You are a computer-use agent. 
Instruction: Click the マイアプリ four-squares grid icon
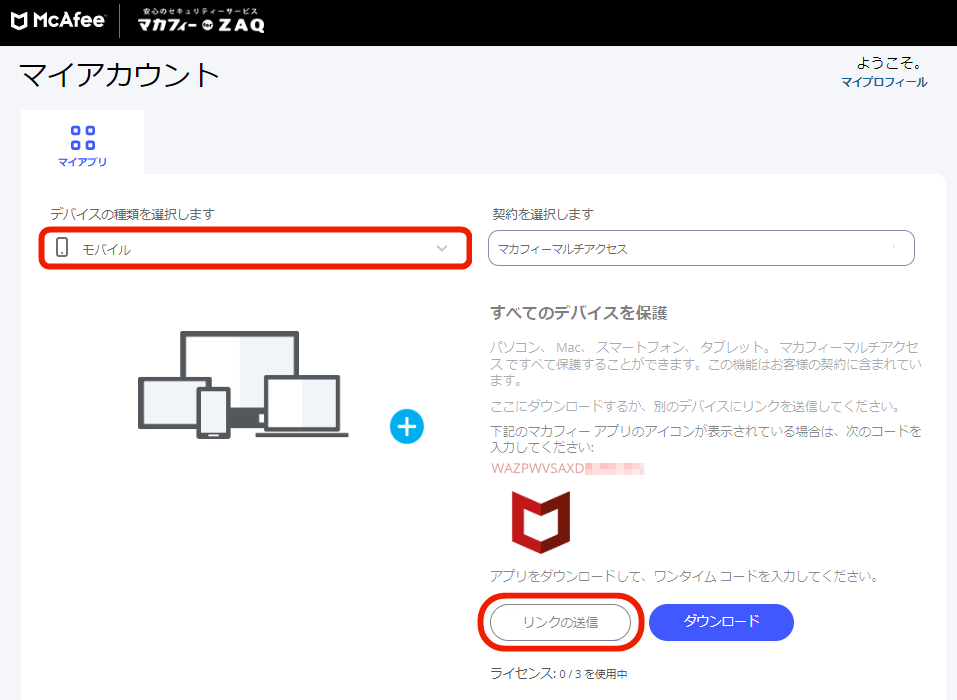[x=82, y=138]
